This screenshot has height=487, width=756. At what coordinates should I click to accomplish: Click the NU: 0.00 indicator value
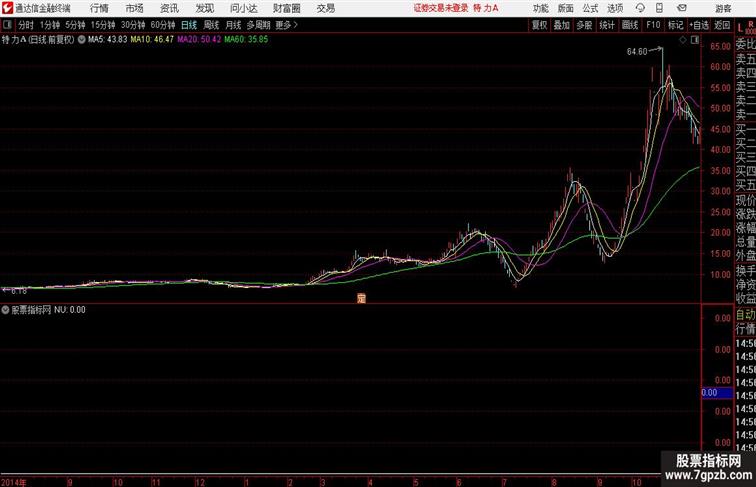pos(69,310)
